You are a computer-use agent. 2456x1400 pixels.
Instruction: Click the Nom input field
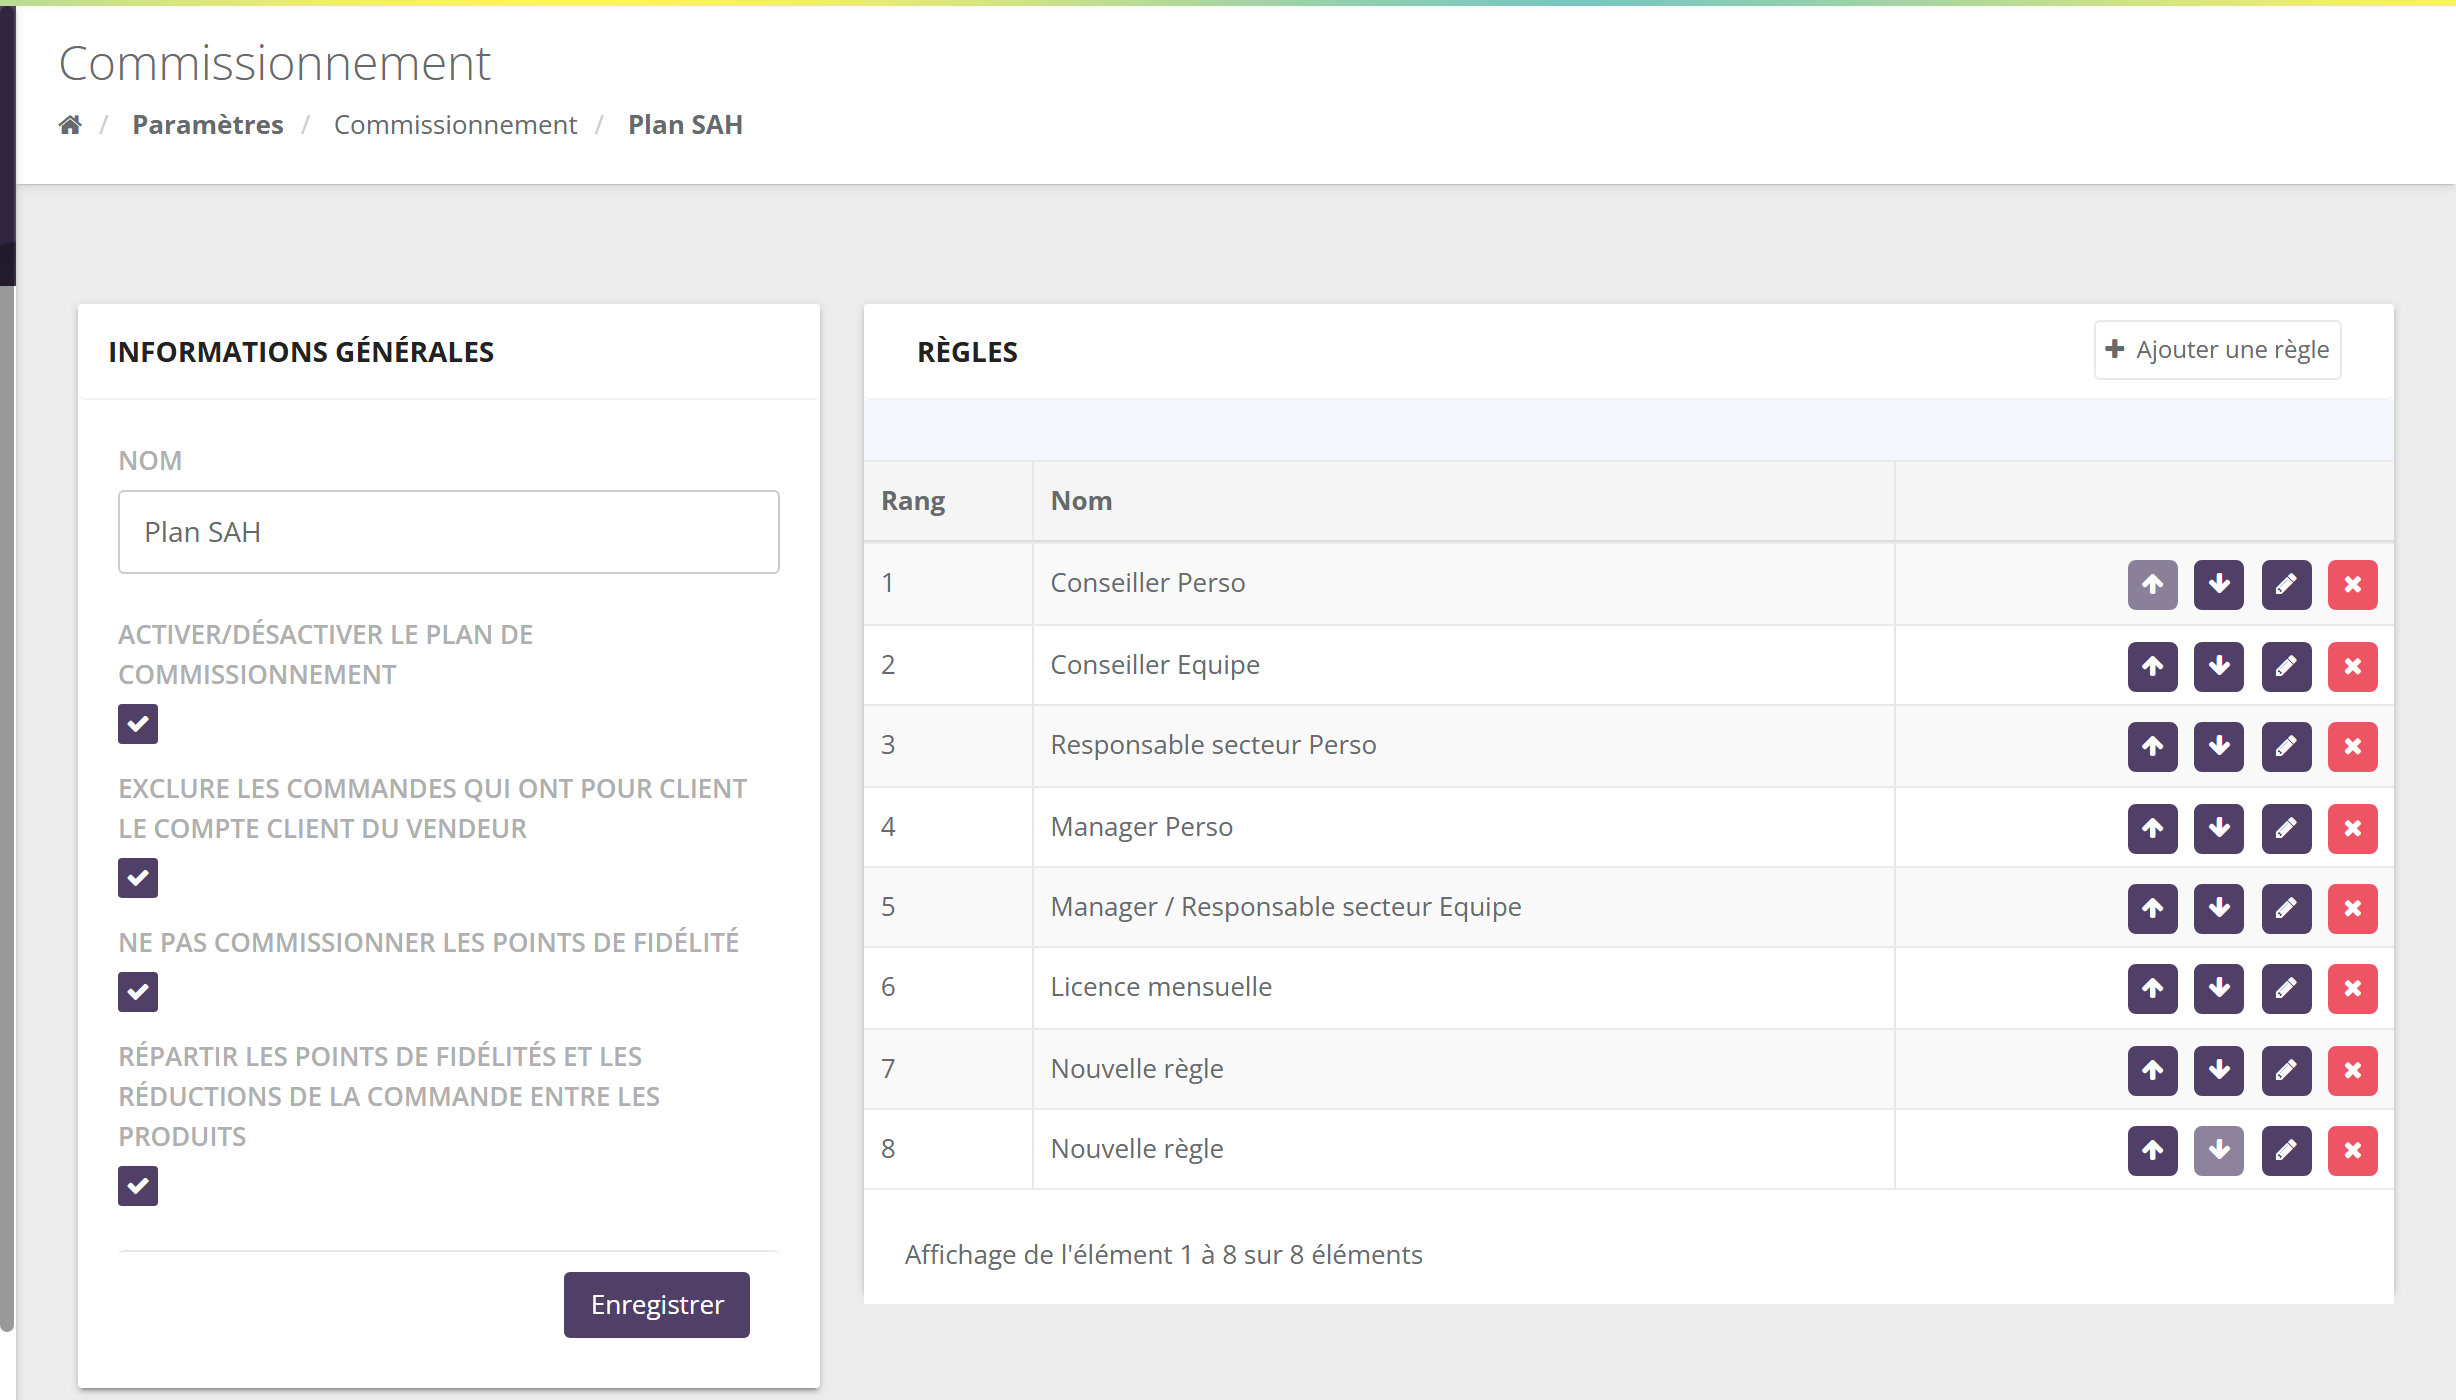[x=448, y=532]
